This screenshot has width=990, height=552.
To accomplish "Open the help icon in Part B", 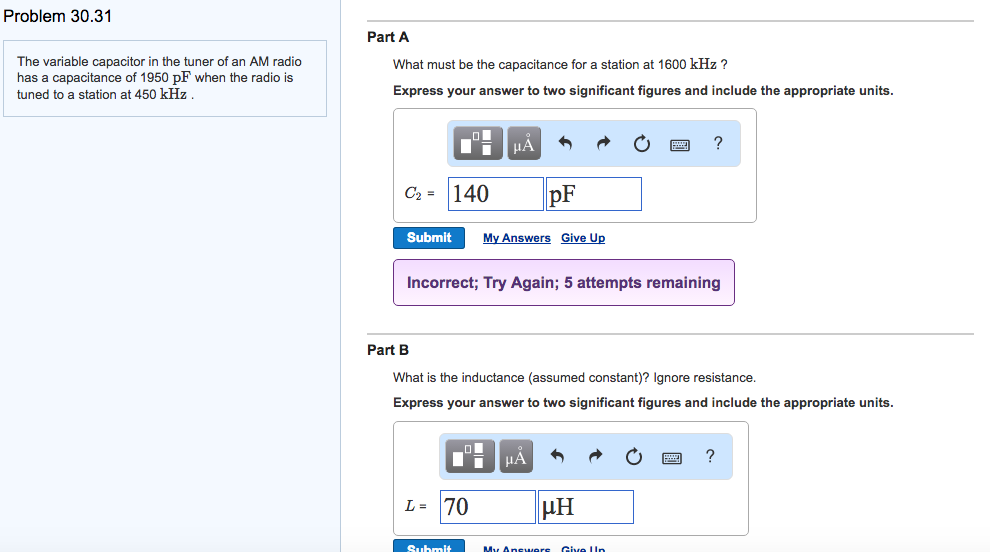I will (x=710, y=456).
